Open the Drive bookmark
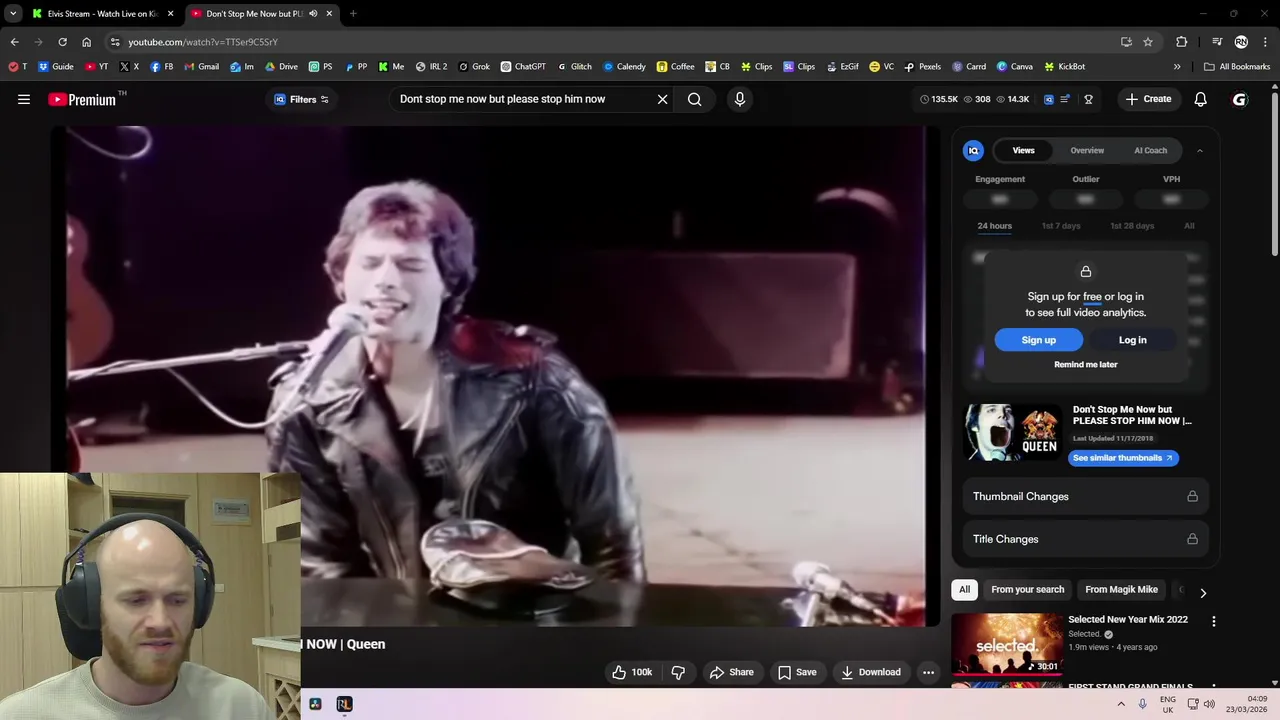The height and width of the screenshot is (720, 1280). pyautogui.click(x=281, y=66)
